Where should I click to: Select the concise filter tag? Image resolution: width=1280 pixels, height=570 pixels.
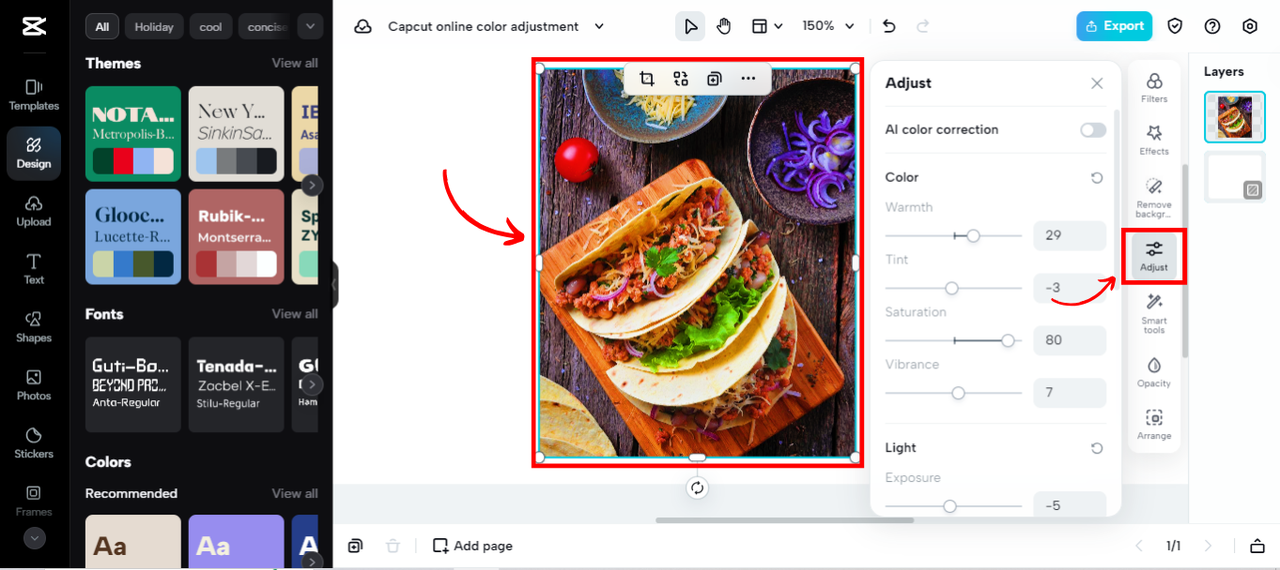pyautogui.click(x=266, y=27)
